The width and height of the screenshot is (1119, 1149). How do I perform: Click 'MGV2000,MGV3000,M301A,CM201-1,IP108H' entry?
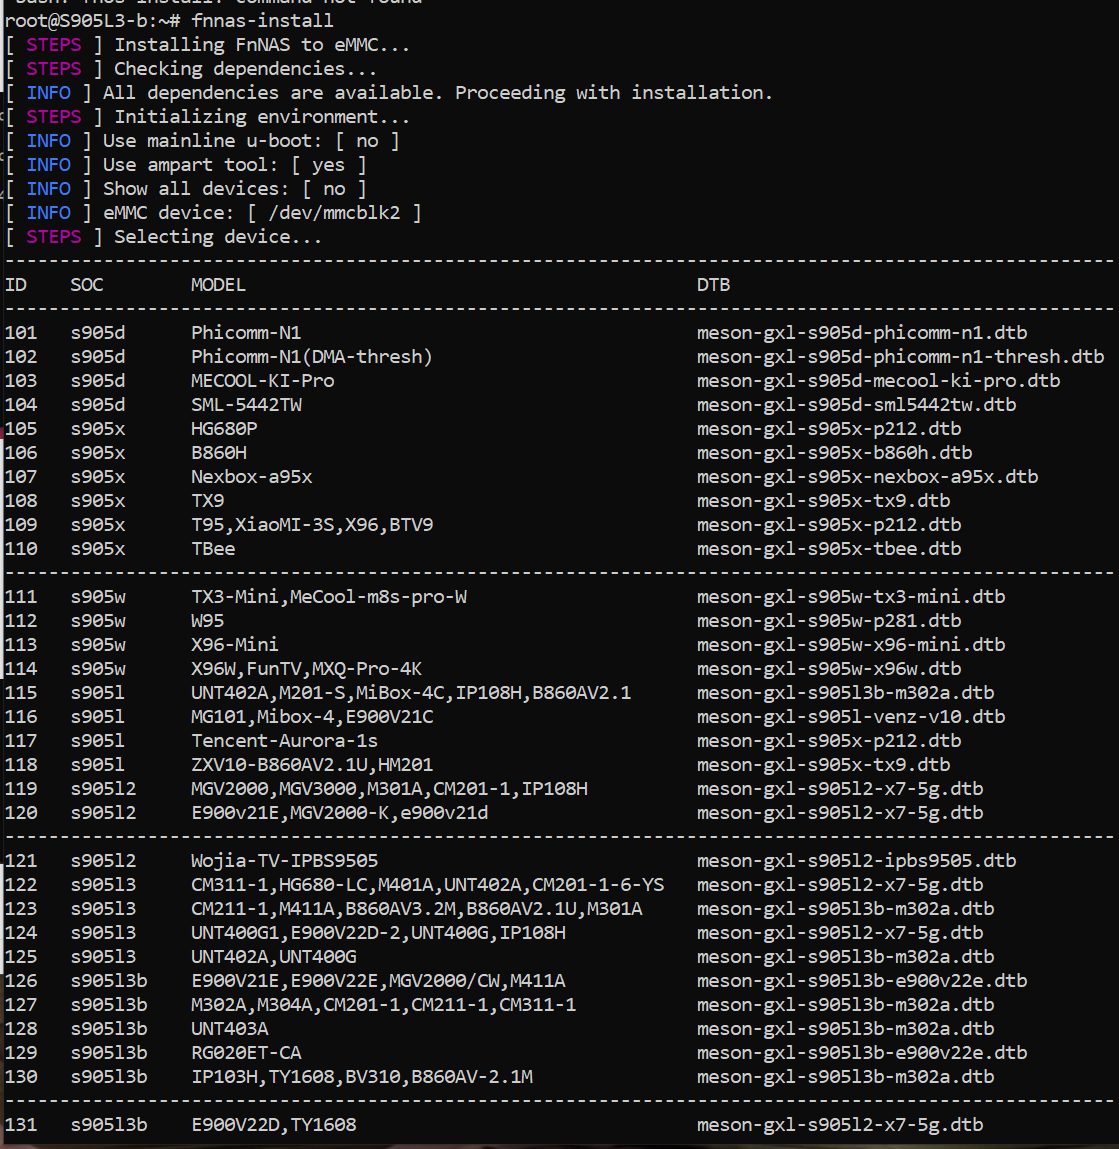(389, 789)
